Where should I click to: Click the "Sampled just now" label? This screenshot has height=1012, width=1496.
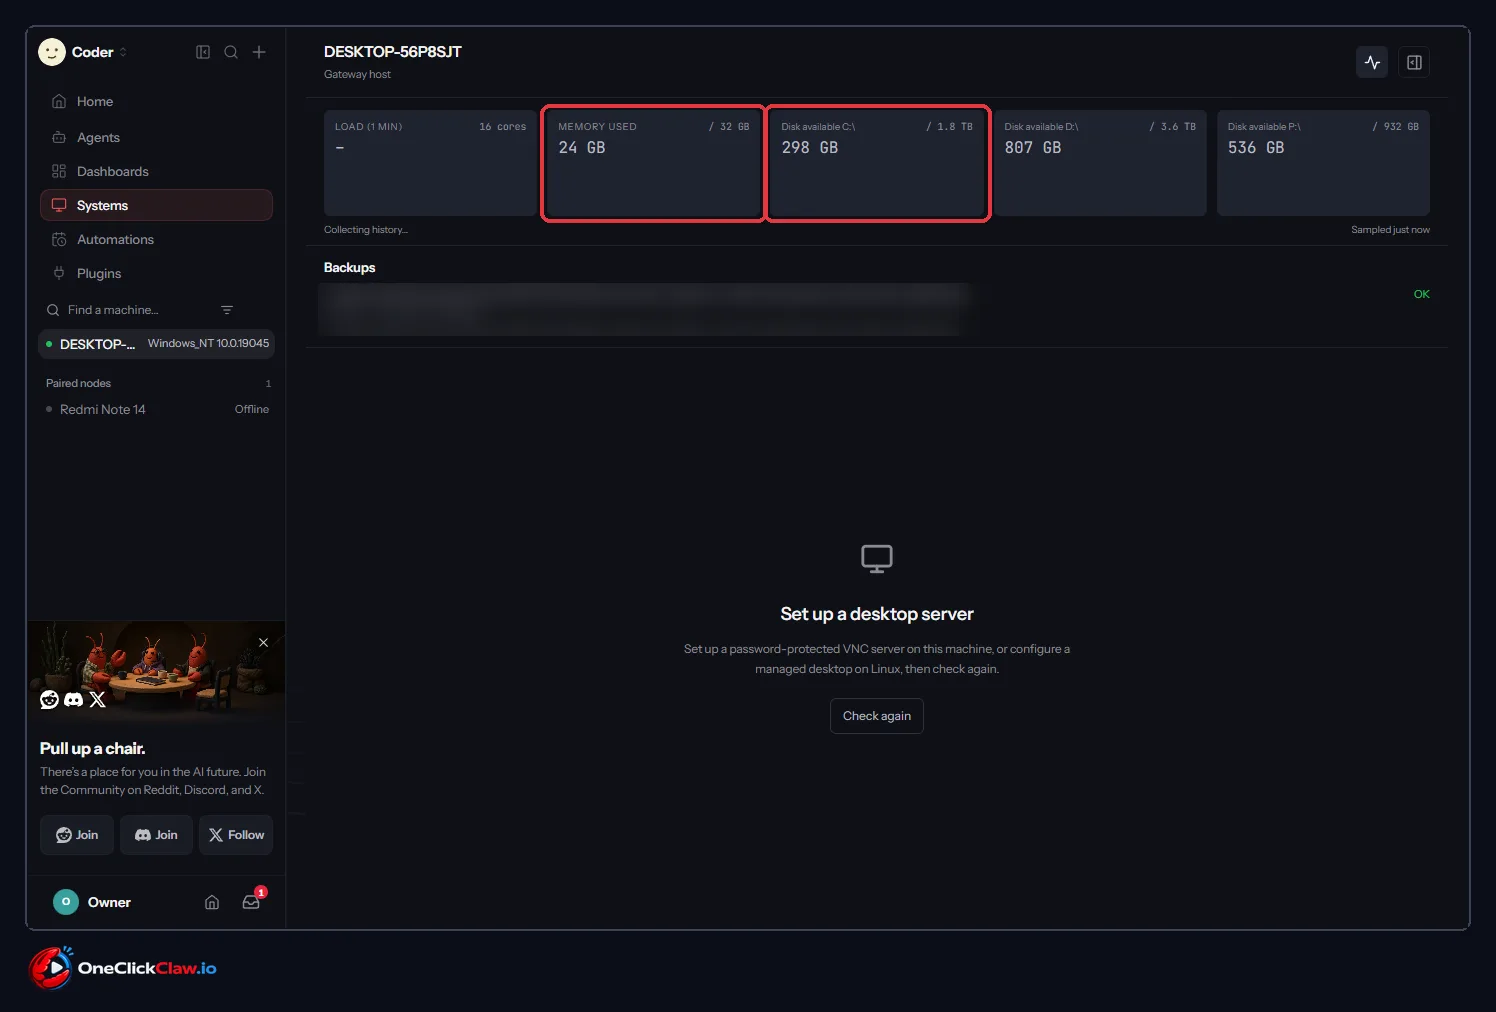point(1390,230)
